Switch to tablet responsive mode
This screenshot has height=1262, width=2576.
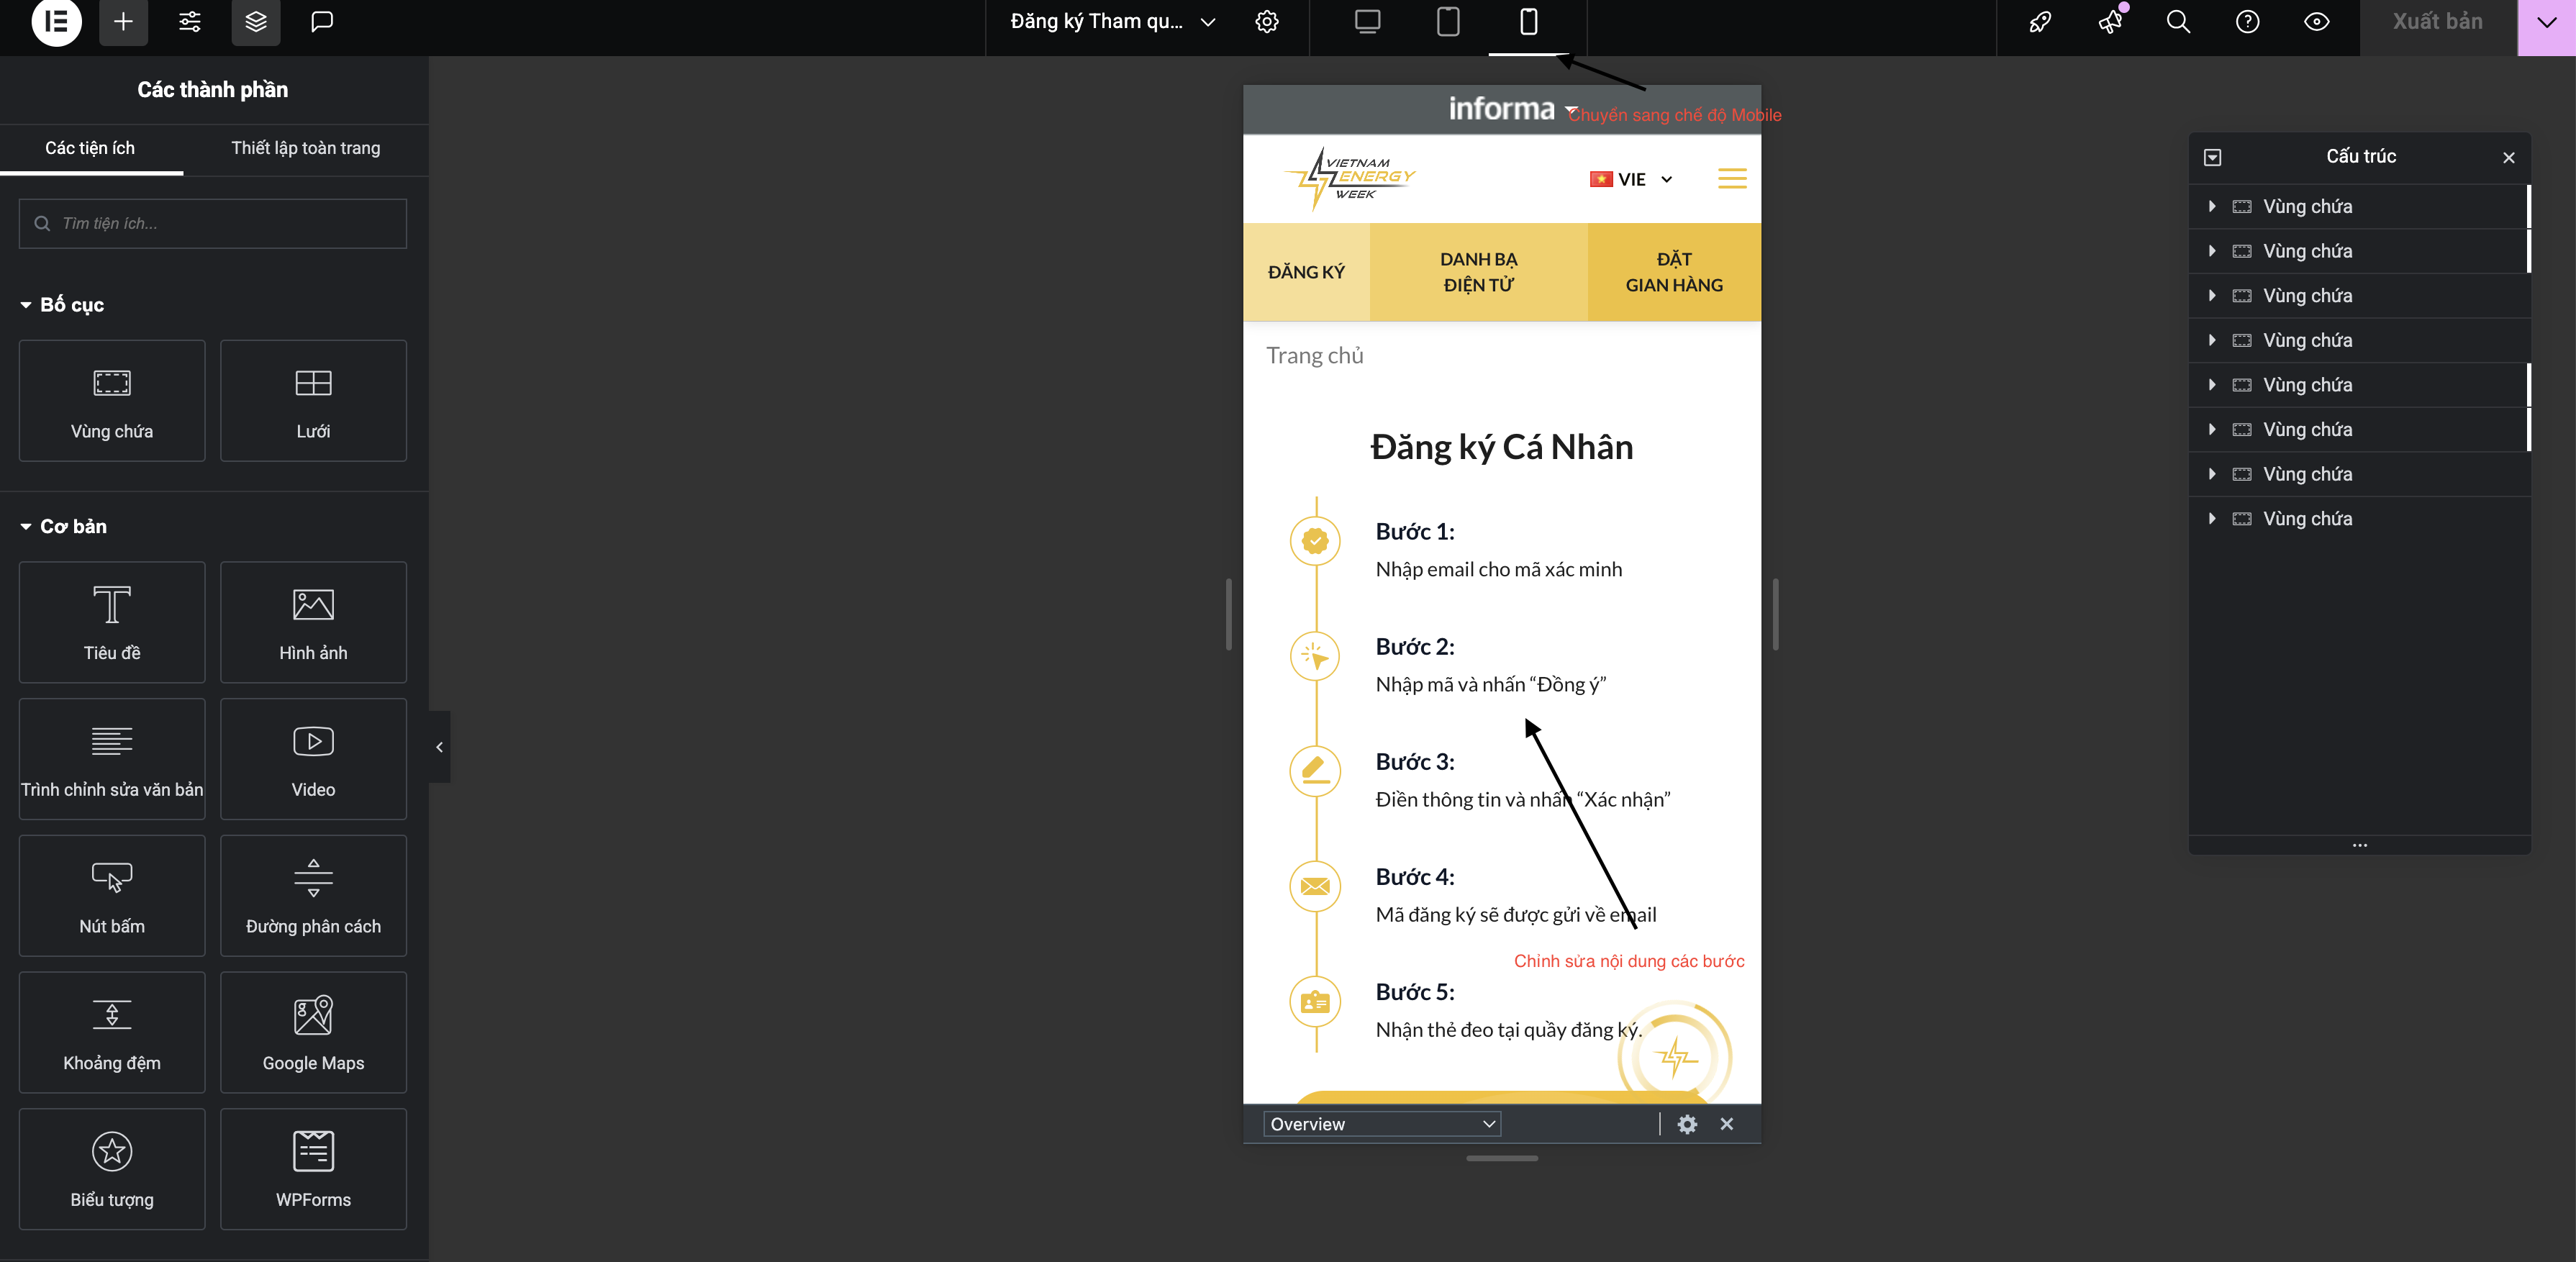[1448, 22]
